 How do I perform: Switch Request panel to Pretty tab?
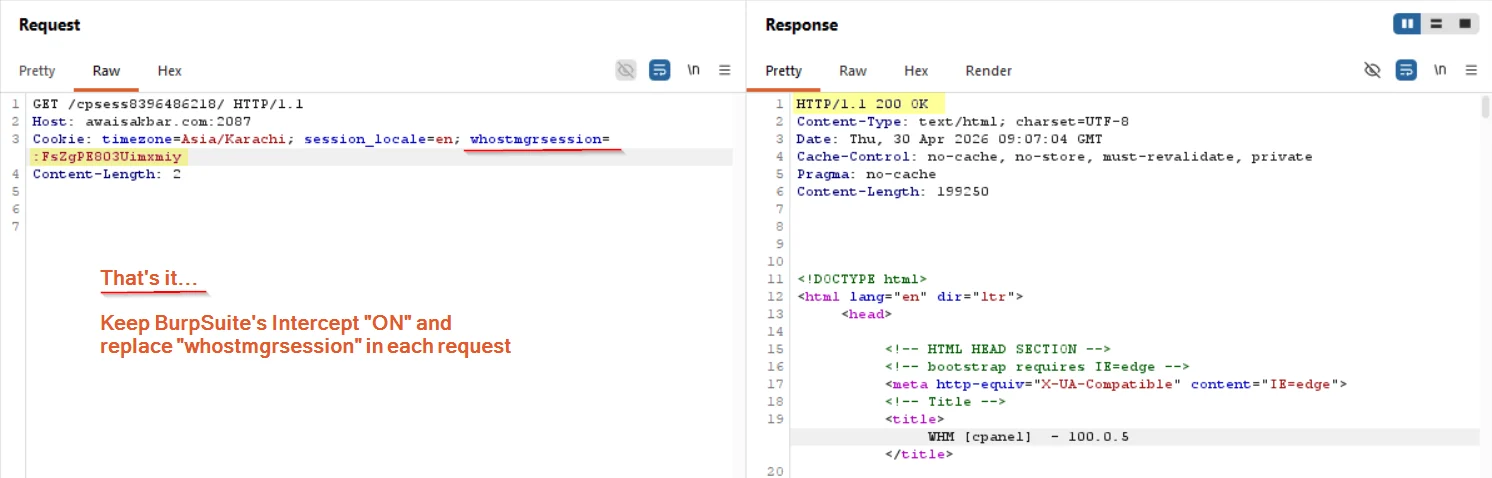tap(37, 71)
